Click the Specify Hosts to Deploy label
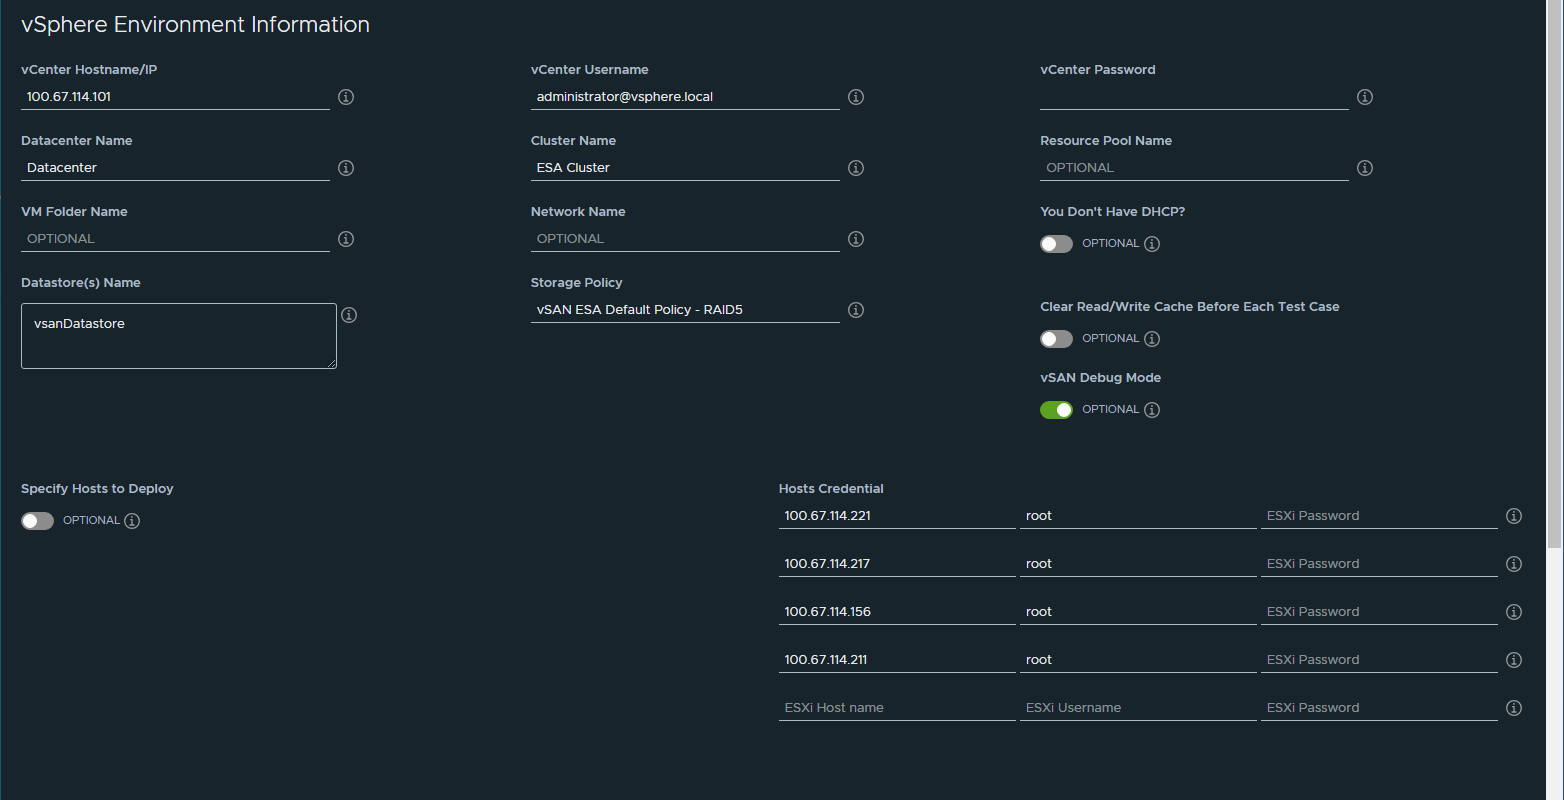1564x800 pixels. 97,489
